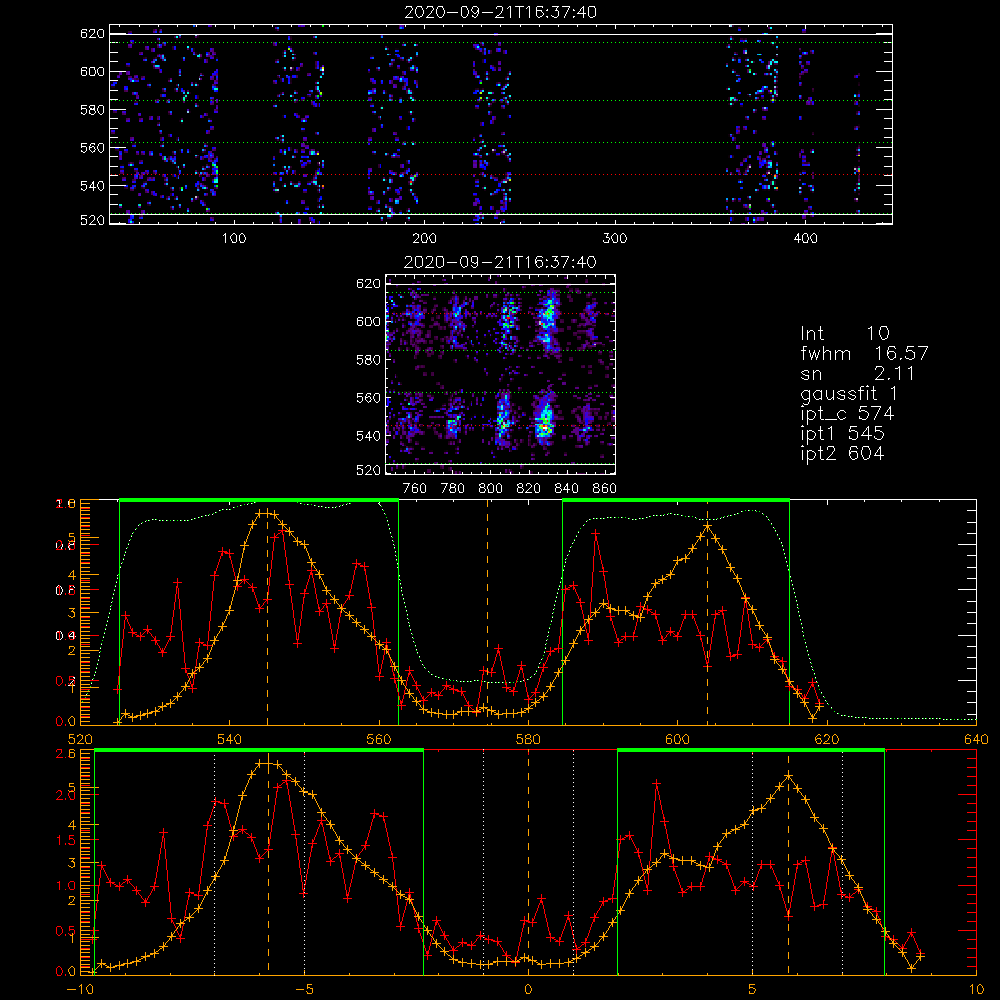Click the title timestamp above the wide top image

[x=501, y=12]
